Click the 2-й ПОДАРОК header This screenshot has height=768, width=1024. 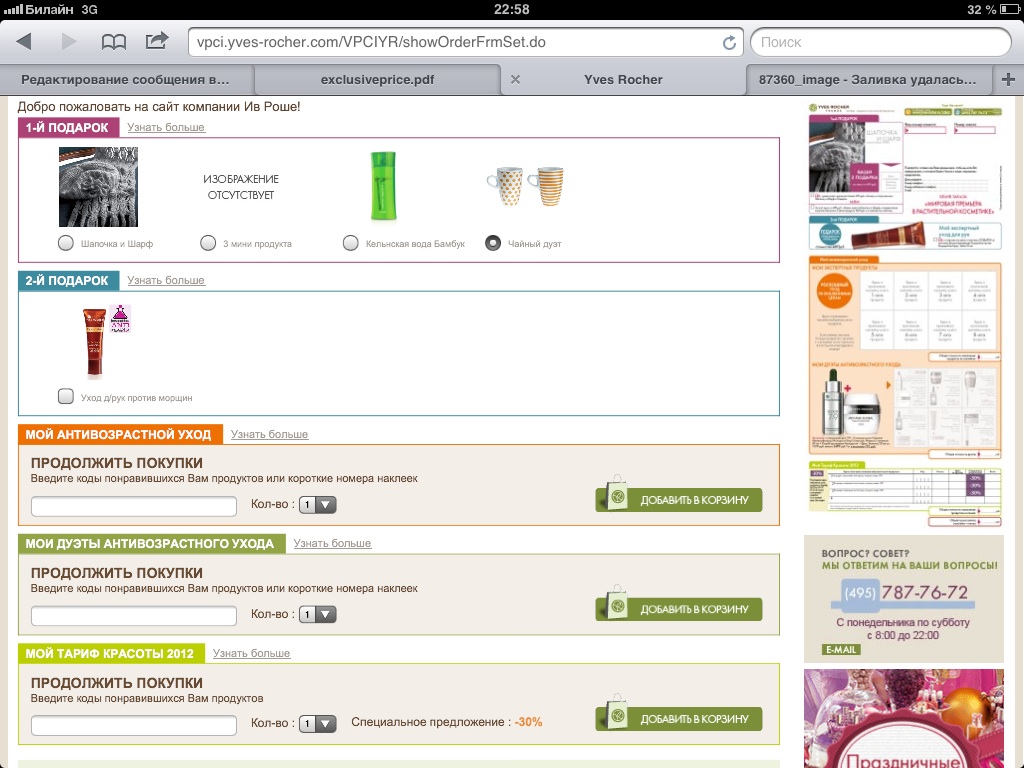(x=68, y=281)
